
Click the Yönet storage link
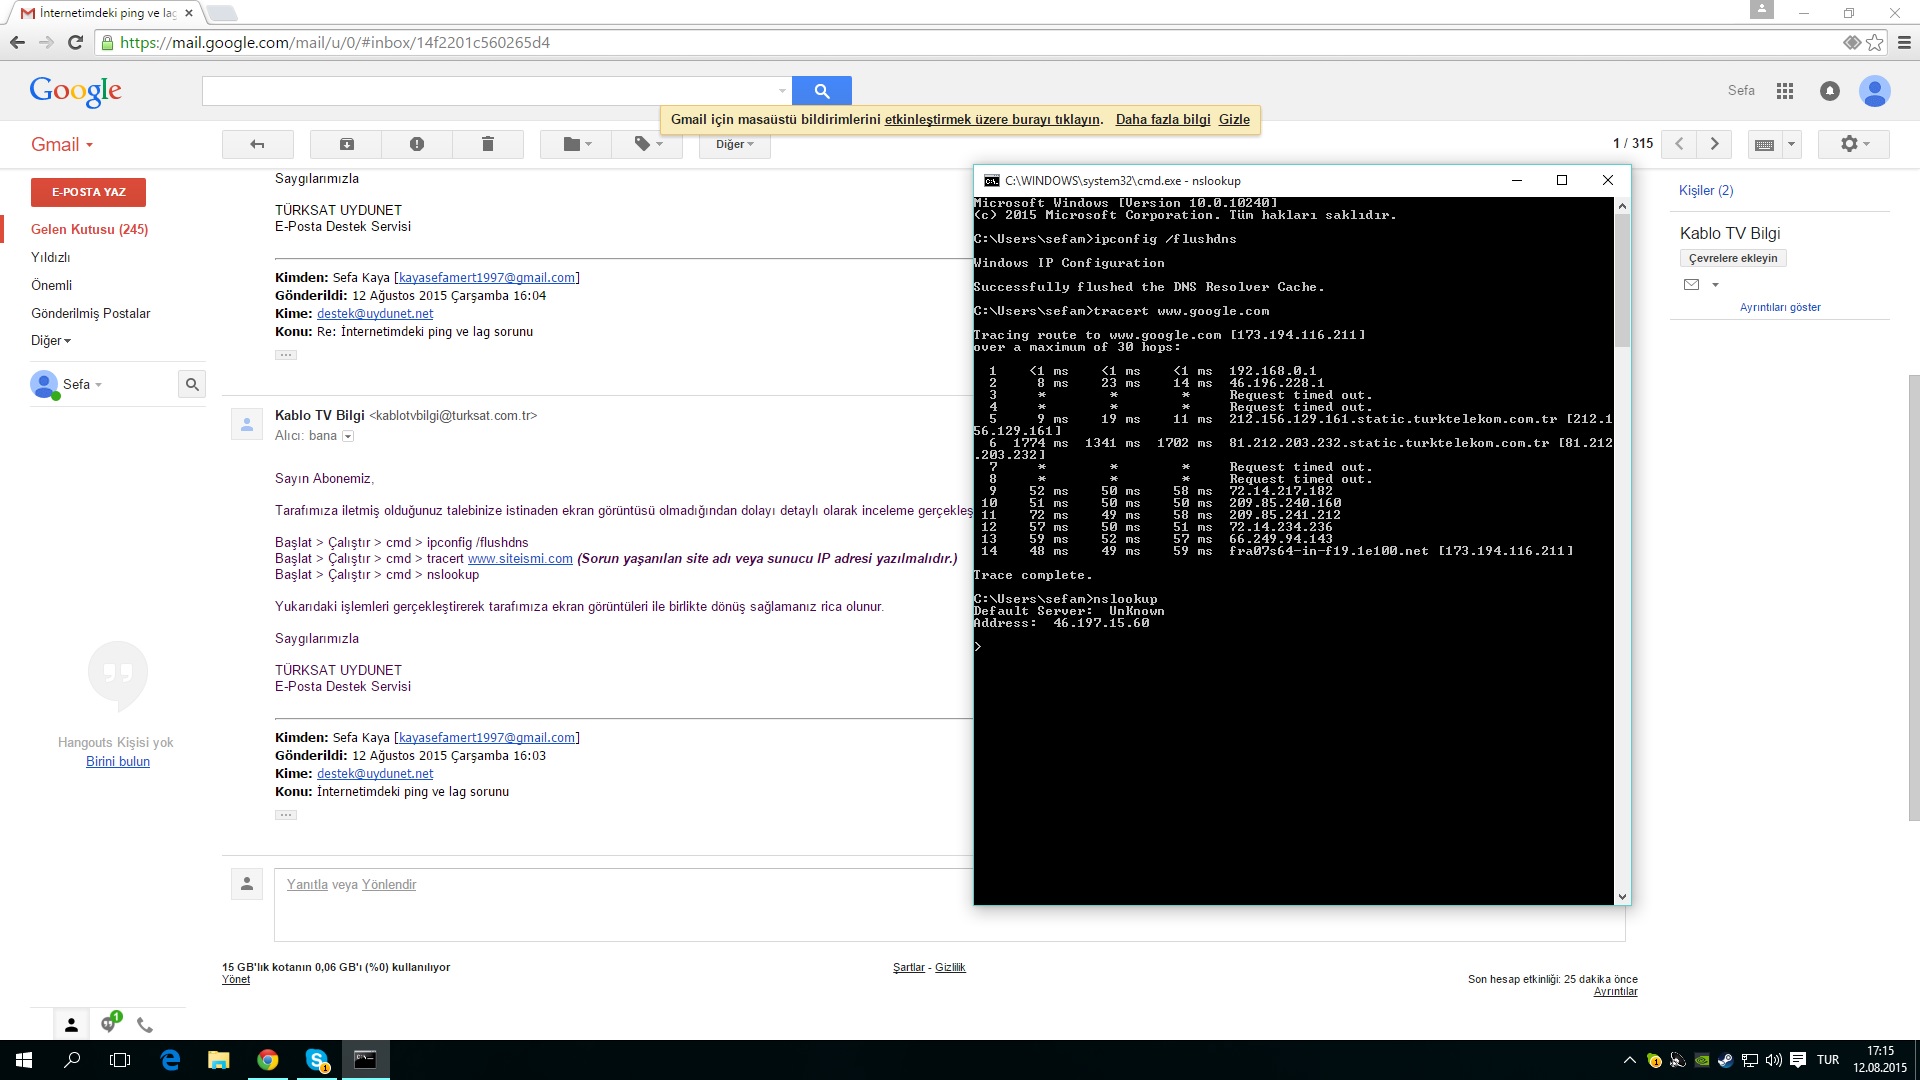click(x=236, y=980)
